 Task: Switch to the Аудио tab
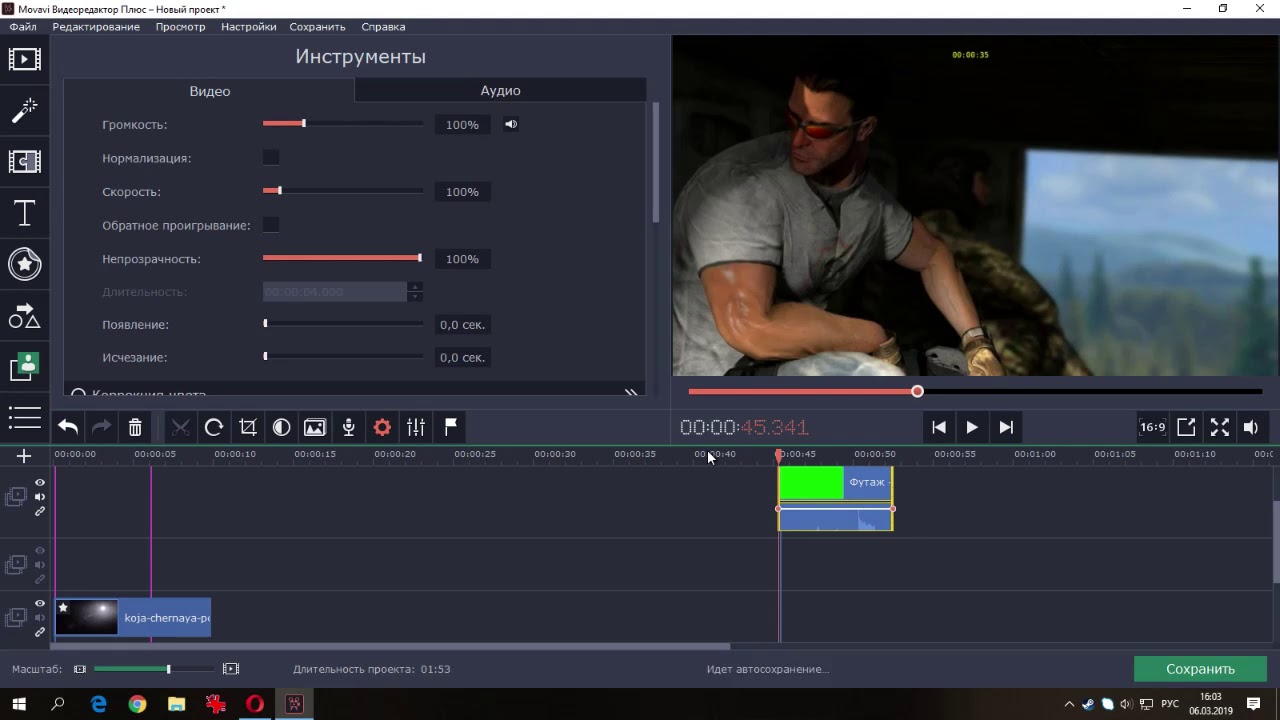[500, 91]
